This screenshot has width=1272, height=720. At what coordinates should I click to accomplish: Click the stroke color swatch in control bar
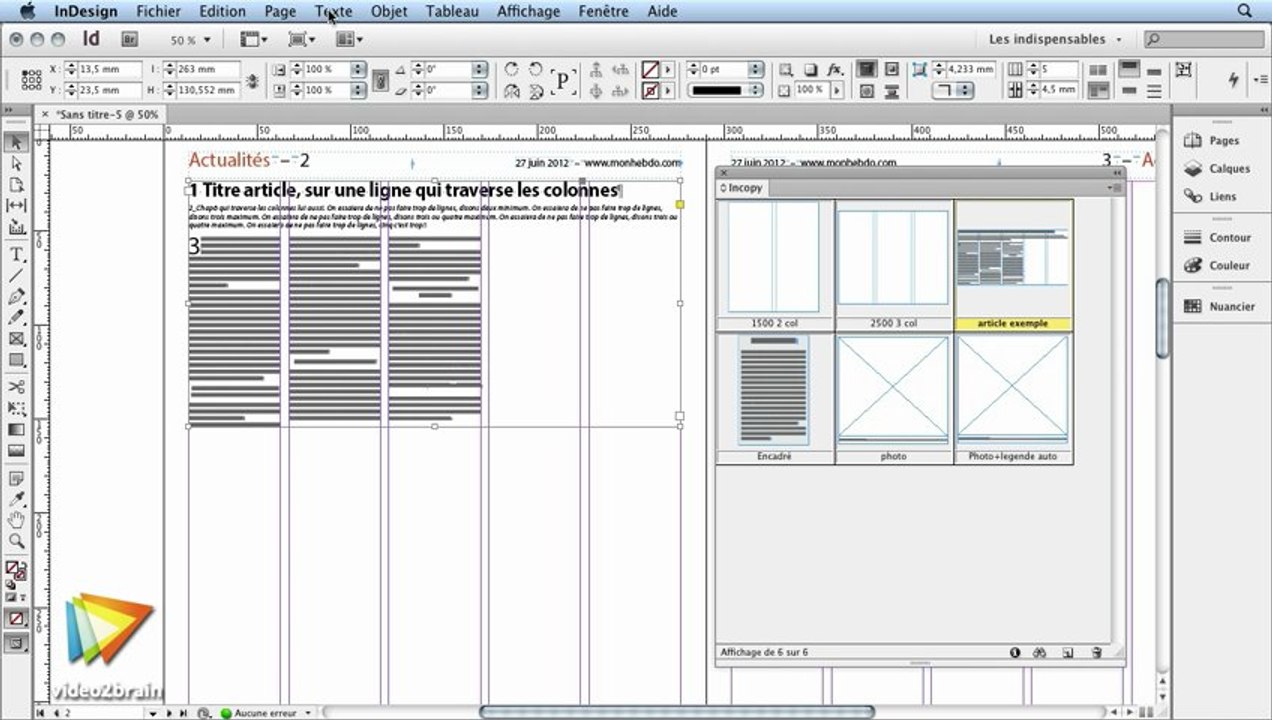650,90
